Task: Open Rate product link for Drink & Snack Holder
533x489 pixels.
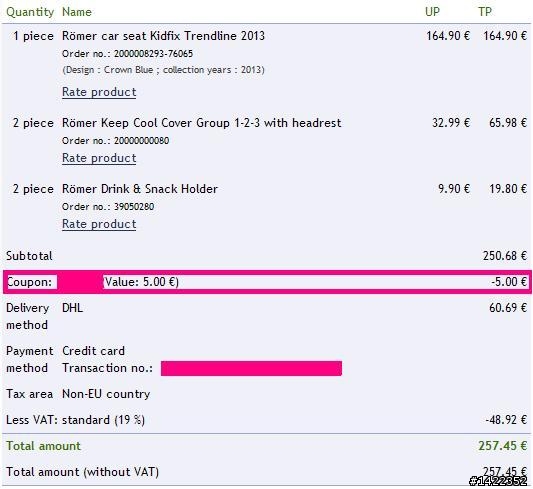Action: (x=99, y=224)
